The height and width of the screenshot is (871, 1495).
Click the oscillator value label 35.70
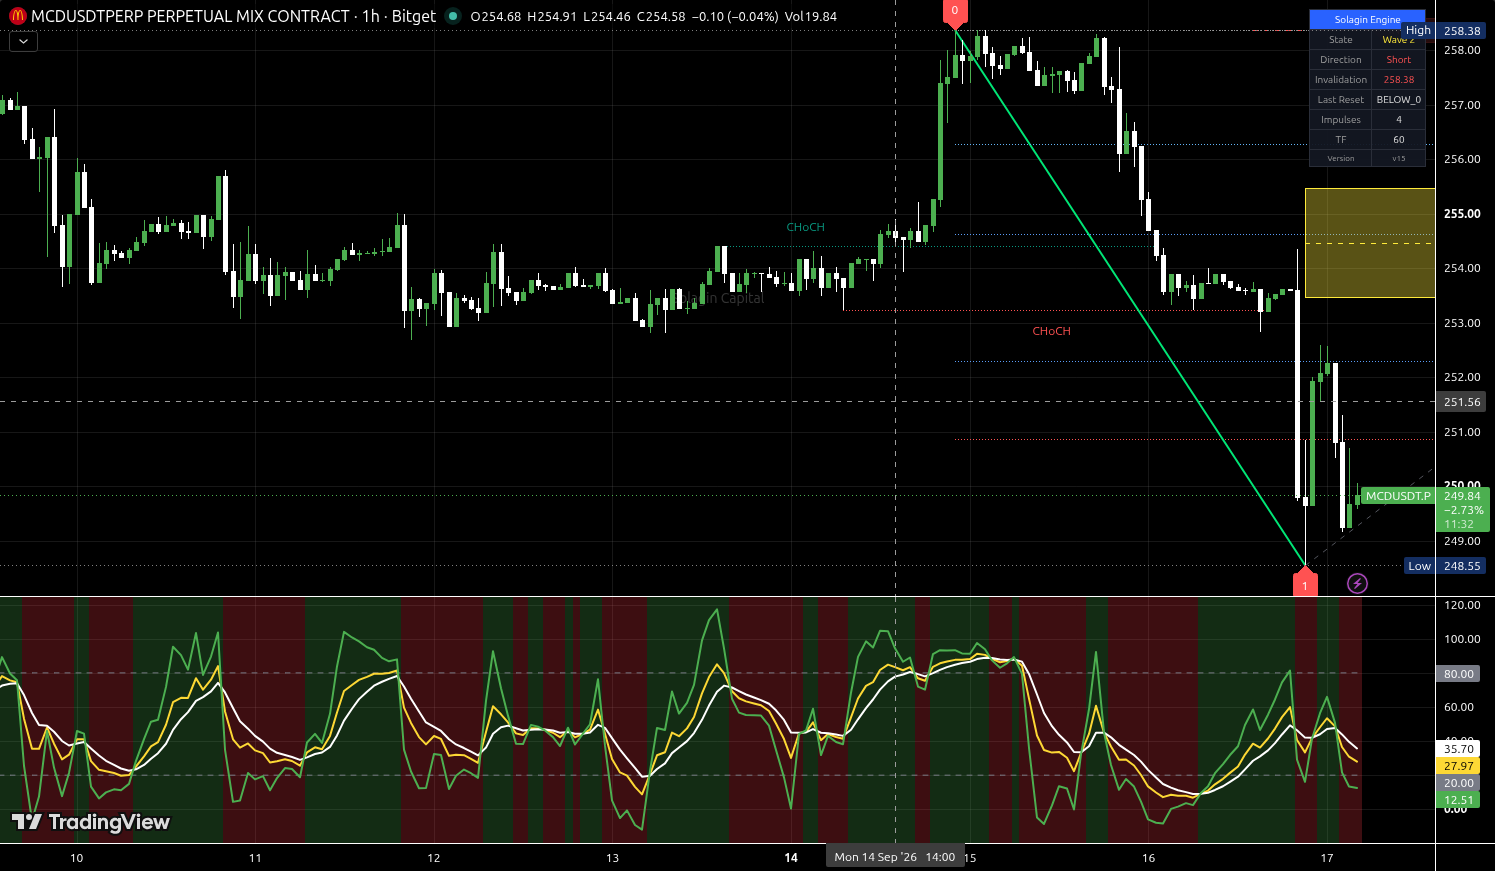(x=1459, y=748)
